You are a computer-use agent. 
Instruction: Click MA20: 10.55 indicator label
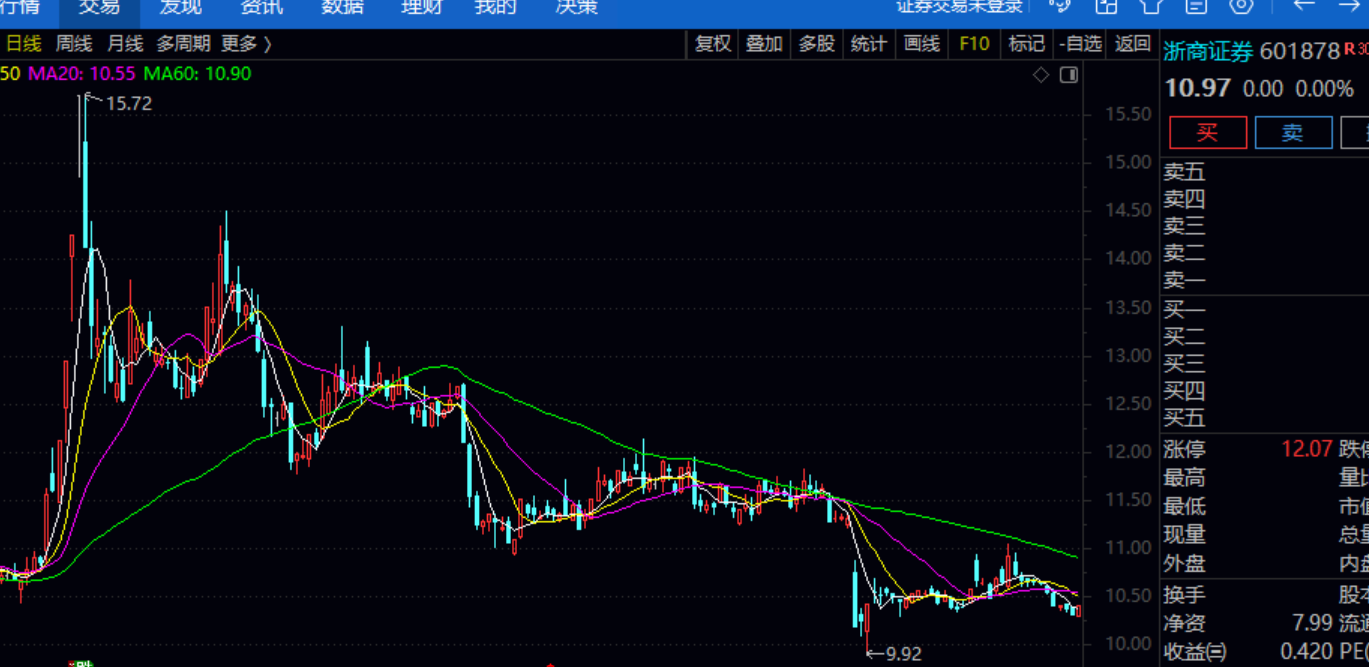(82, 73)
